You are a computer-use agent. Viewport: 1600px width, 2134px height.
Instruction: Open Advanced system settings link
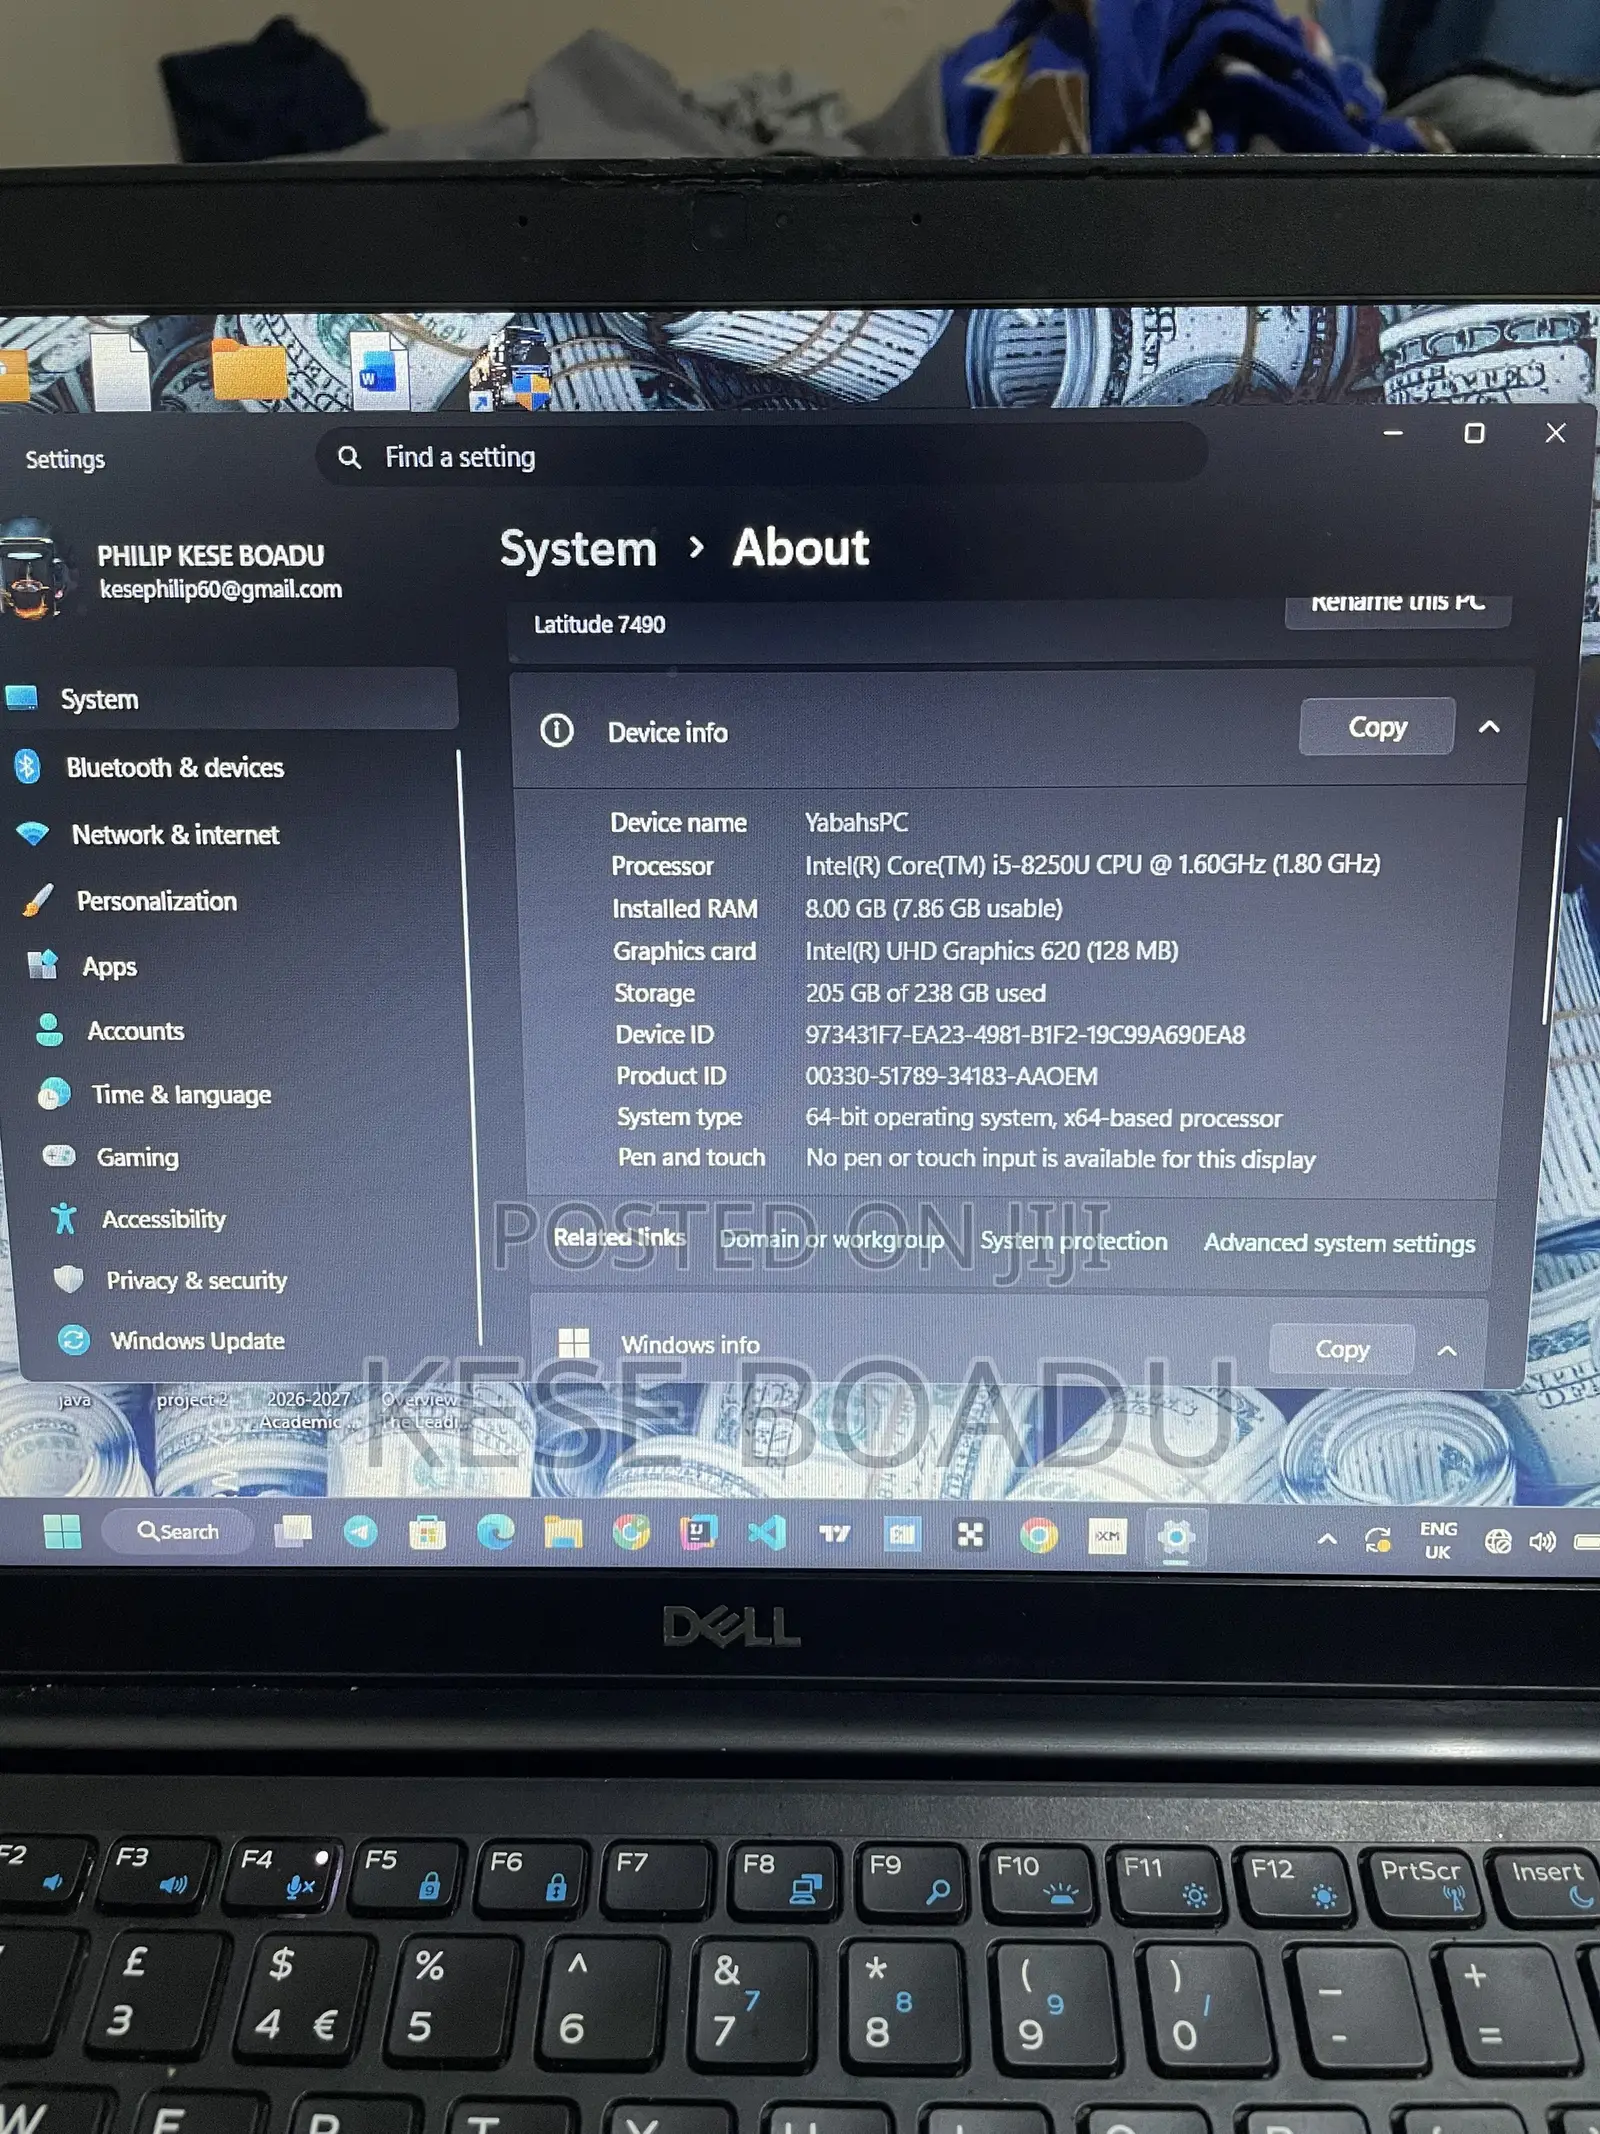[x=1339, y=1243]
